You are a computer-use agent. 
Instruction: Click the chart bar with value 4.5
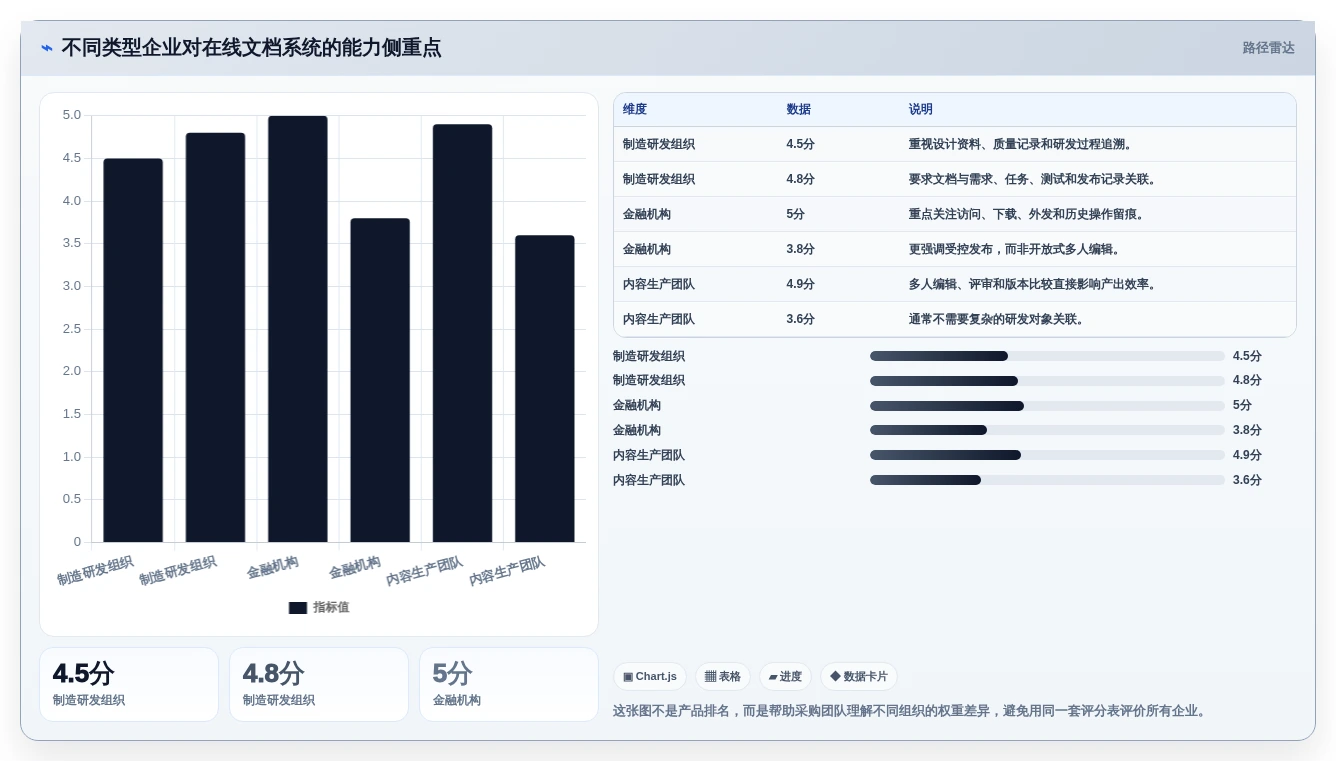pyautogui.click(x=133, y=350)
